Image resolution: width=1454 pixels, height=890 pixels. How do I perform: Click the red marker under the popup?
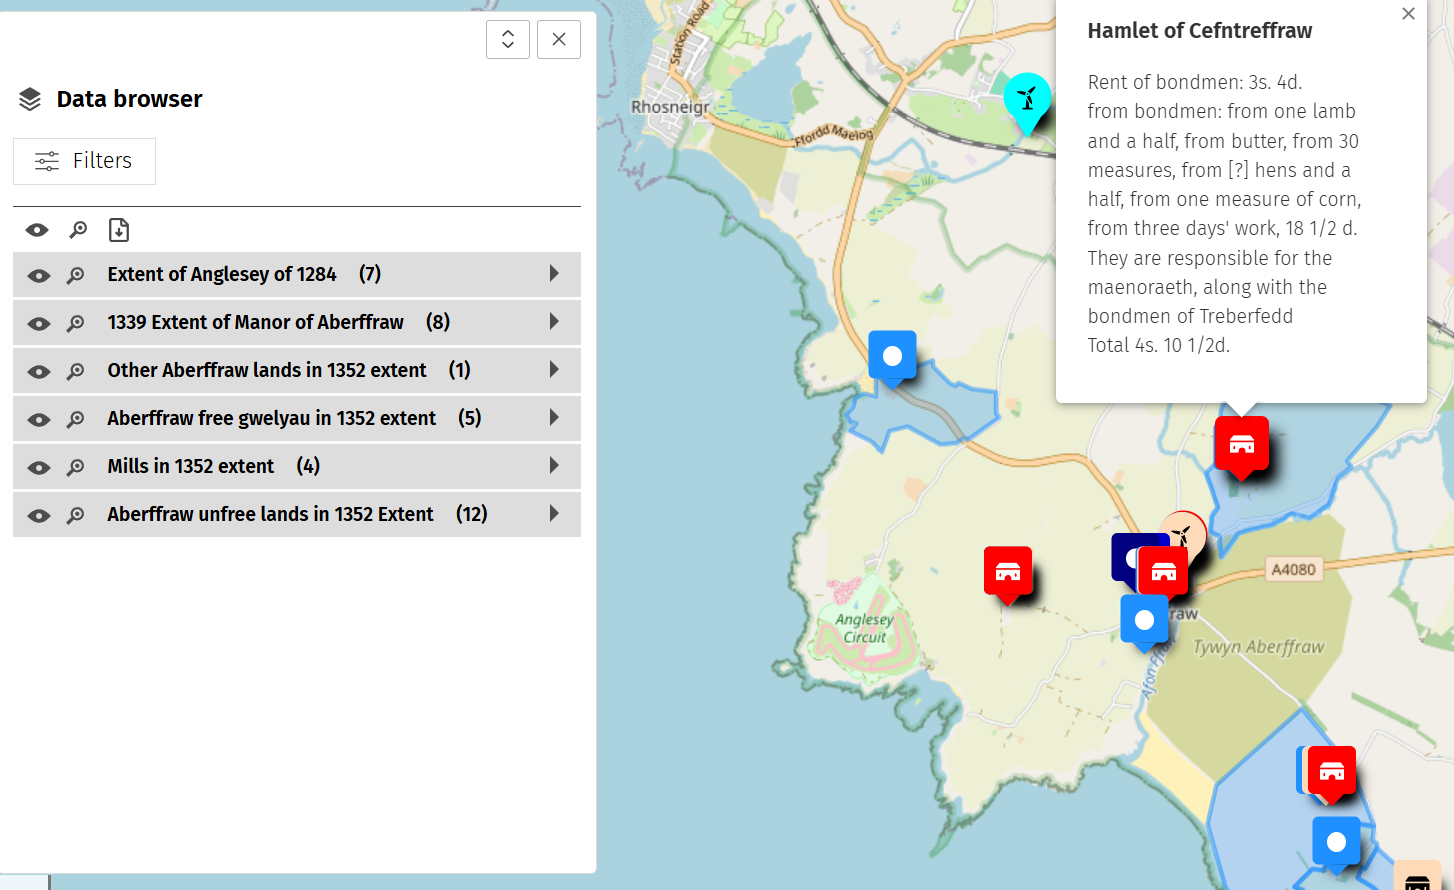click(x=1241, y=444)
